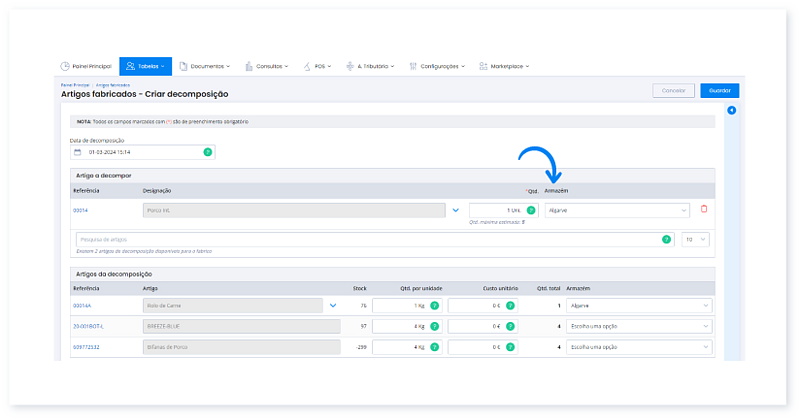
Task: Click green help icon in date field
Action: click(208, 152)
